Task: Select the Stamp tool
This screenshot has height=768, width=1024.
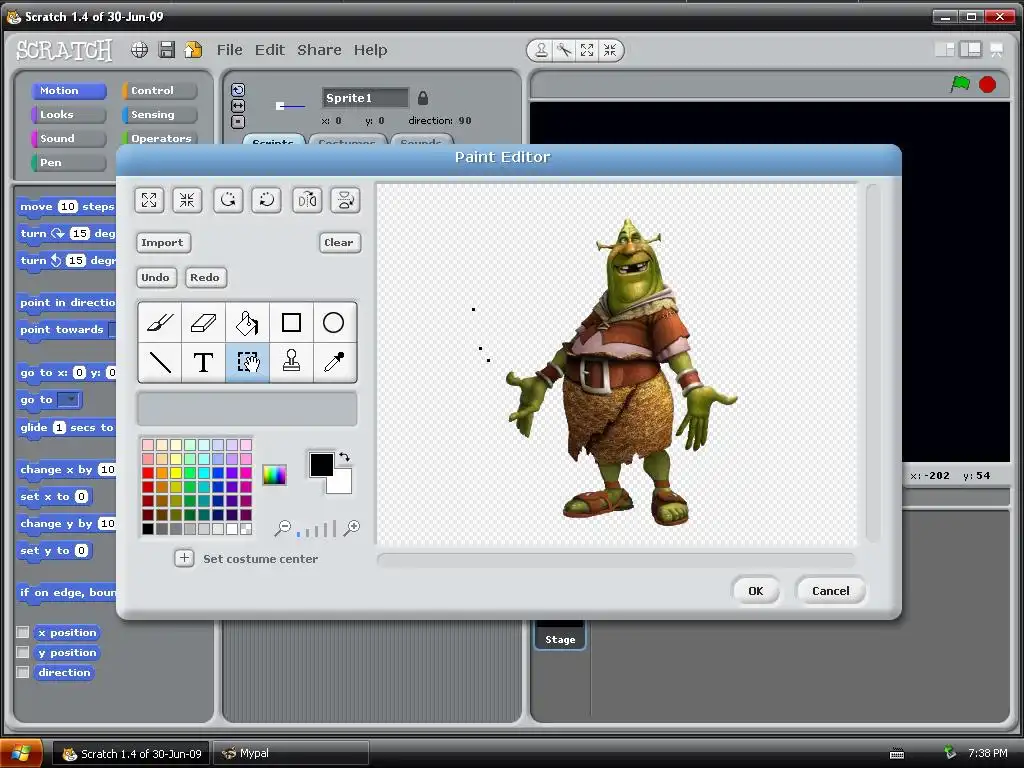Action: click(x=291, y=362)
